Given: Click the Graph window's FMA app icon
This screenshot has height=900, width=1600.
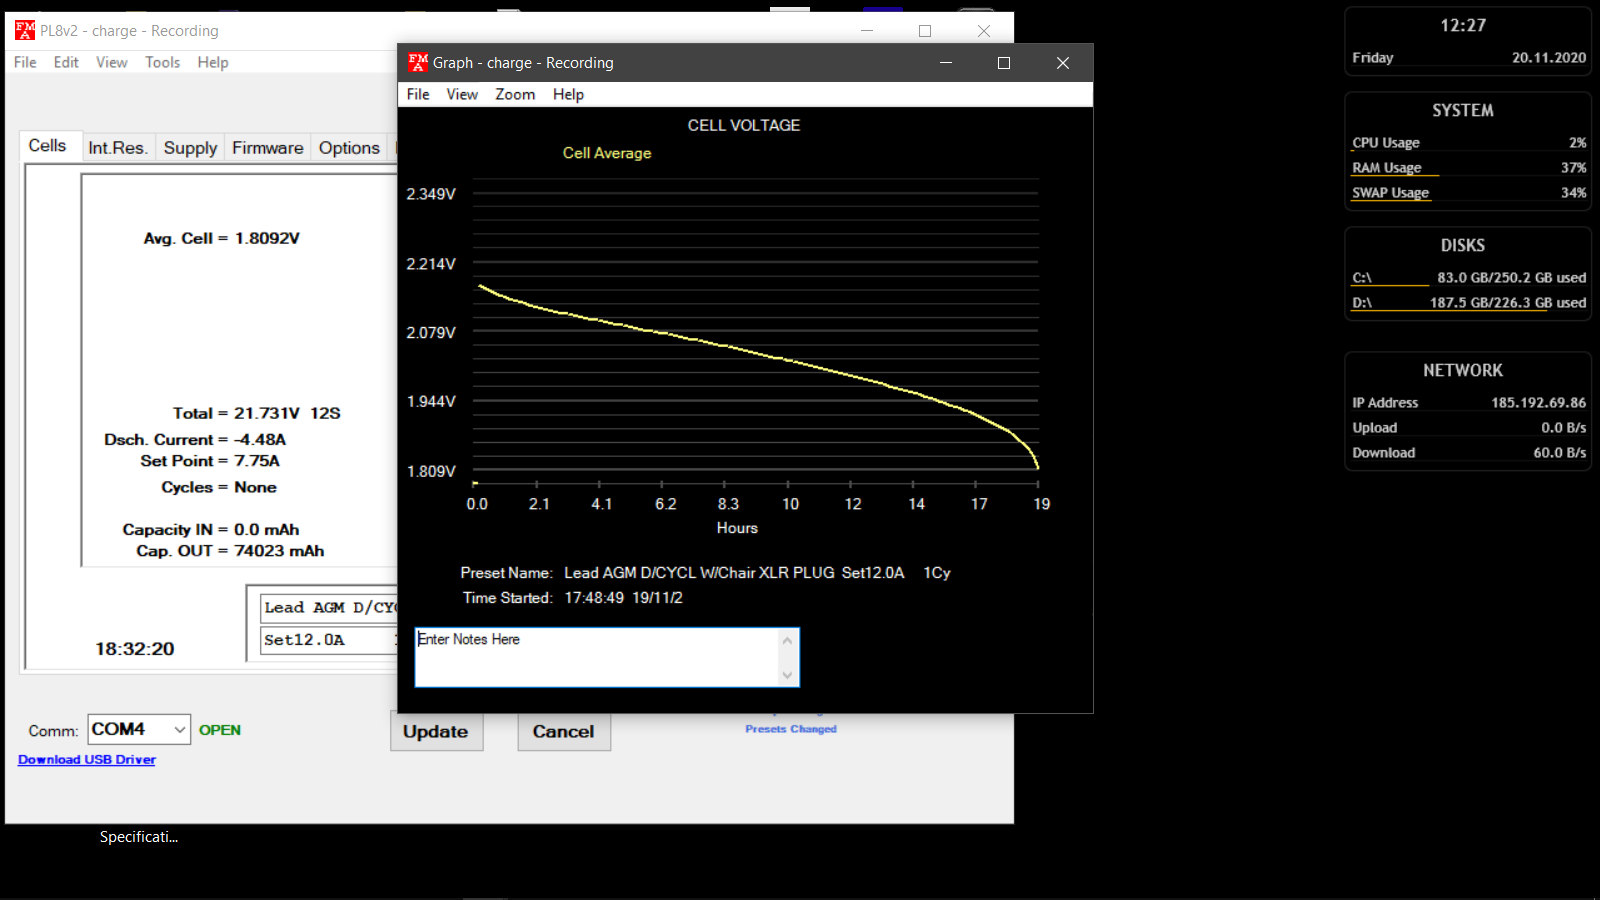Looking at the screenshot, I should (x=418, y=62).
